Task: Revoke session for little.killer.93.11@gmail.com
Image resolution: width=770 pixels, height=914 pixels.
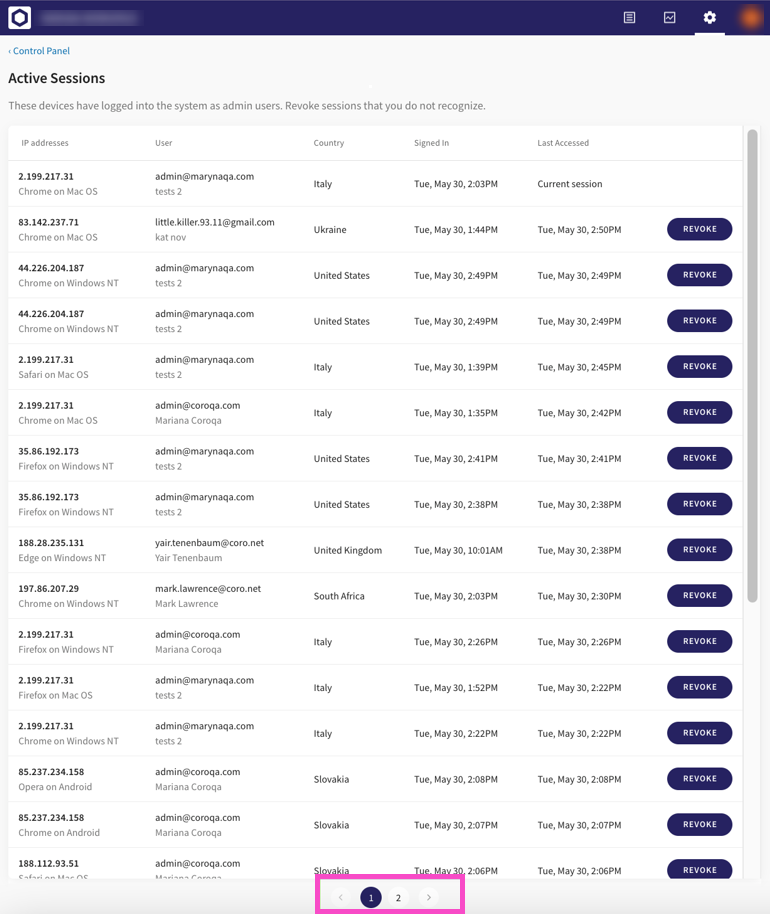Action: (699, 229)
